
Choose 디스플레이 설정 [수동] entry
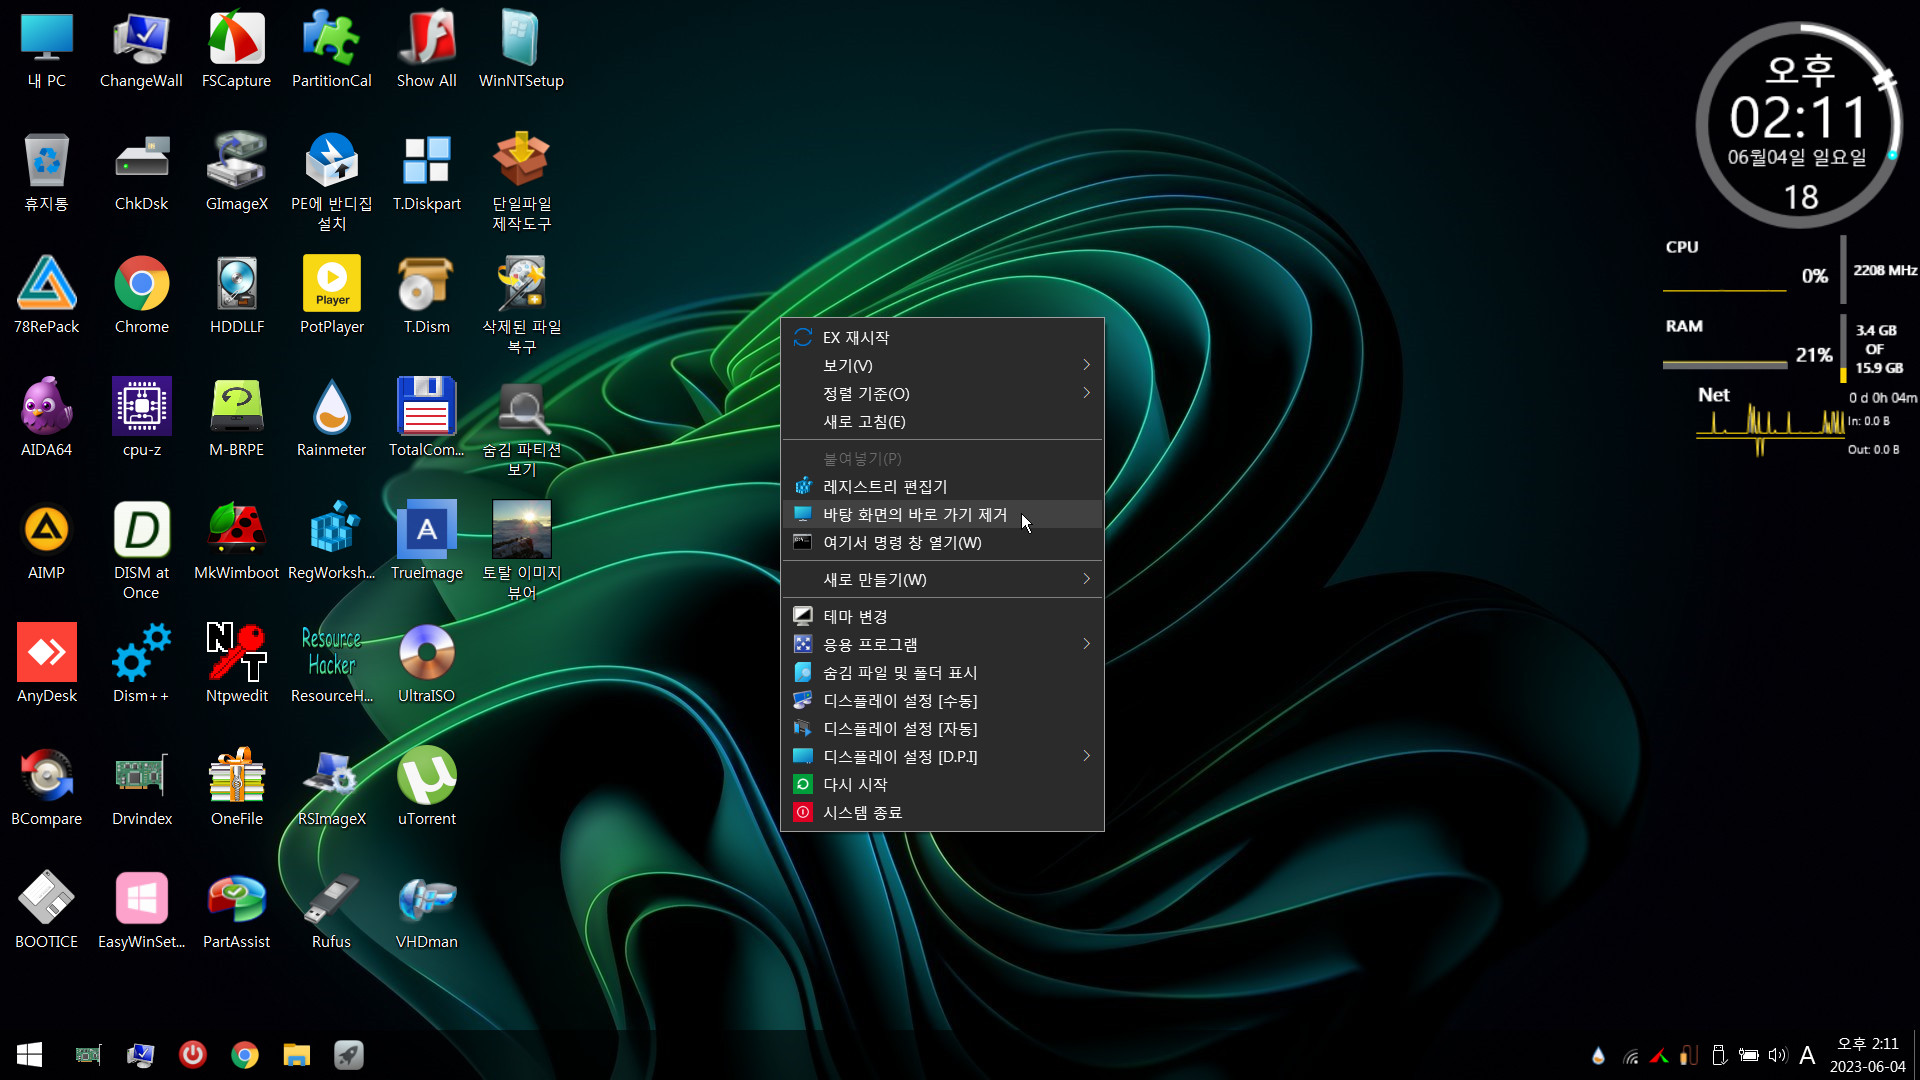coord(942,700)
